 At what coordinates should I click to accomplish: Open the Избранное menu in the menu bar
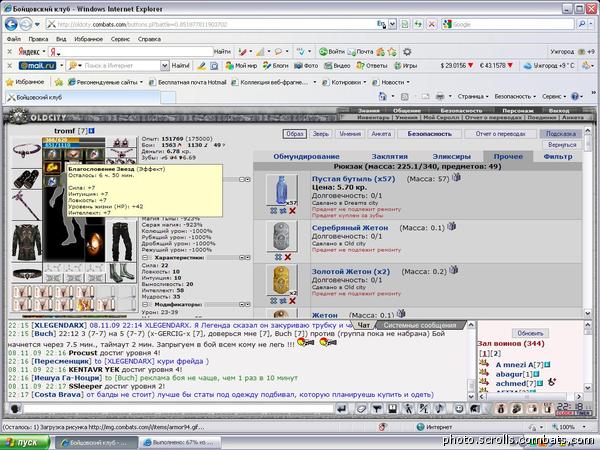[88, 39]
